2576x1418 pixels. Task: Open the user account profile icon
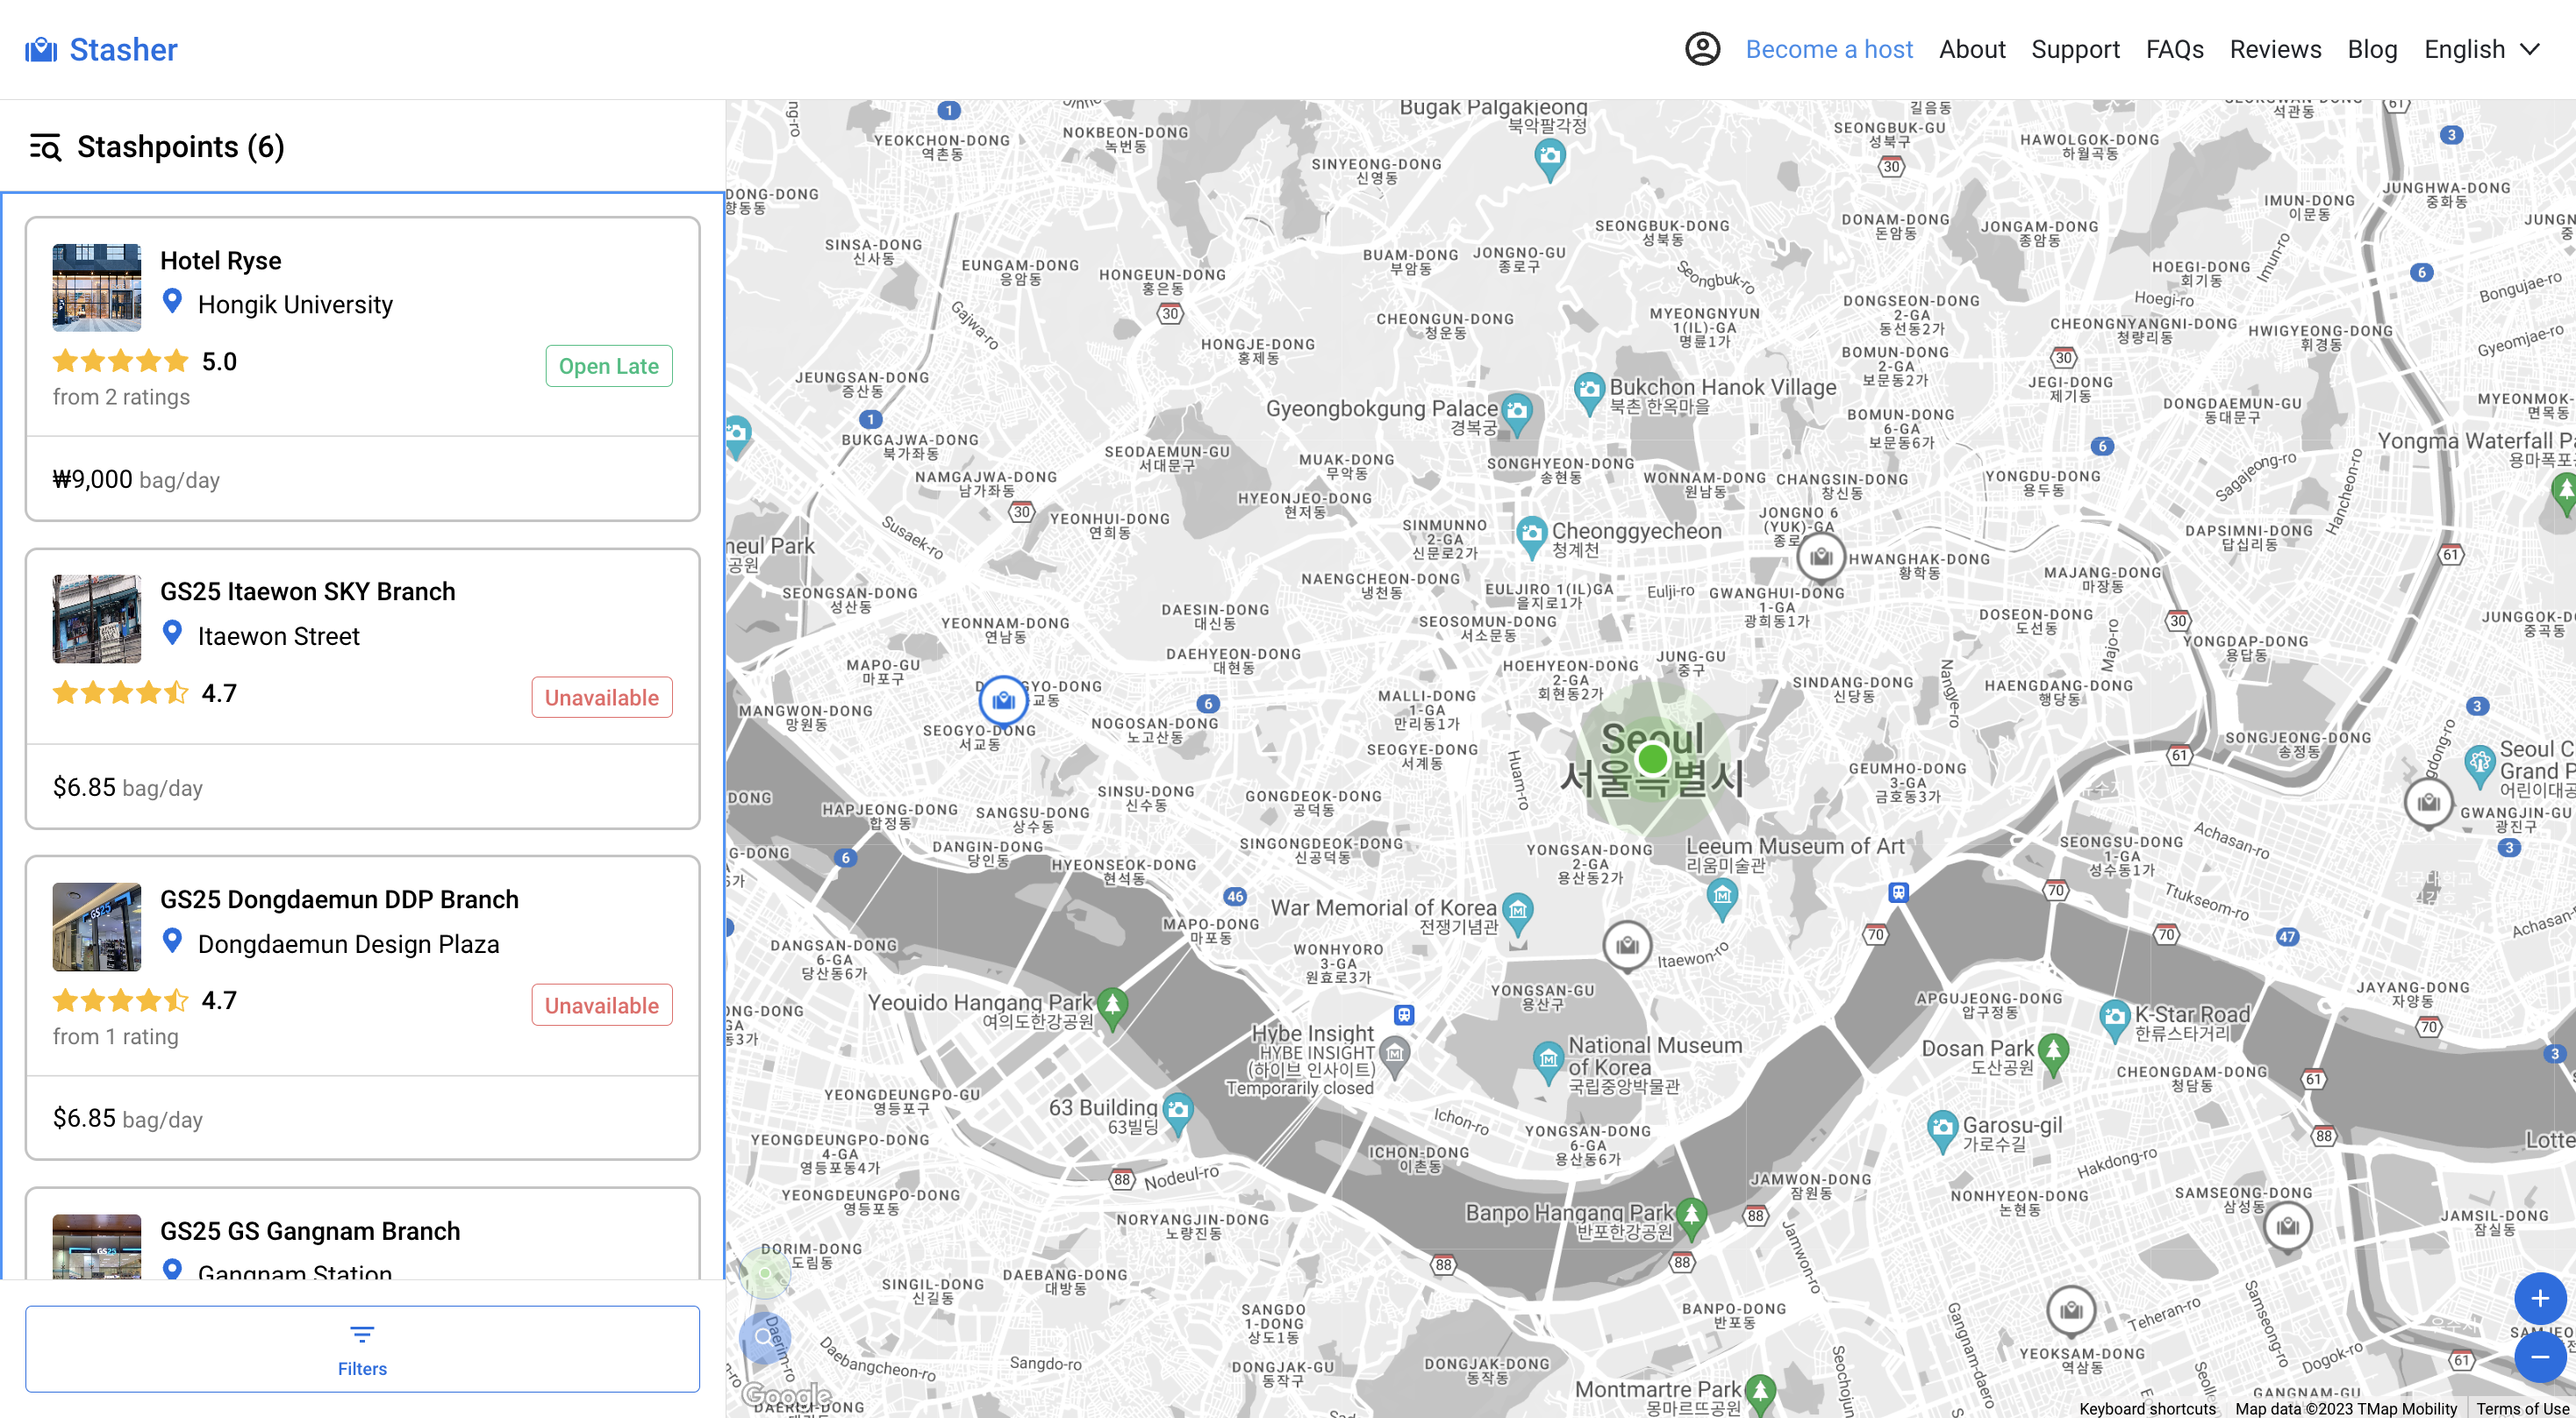click(1702, 49)
